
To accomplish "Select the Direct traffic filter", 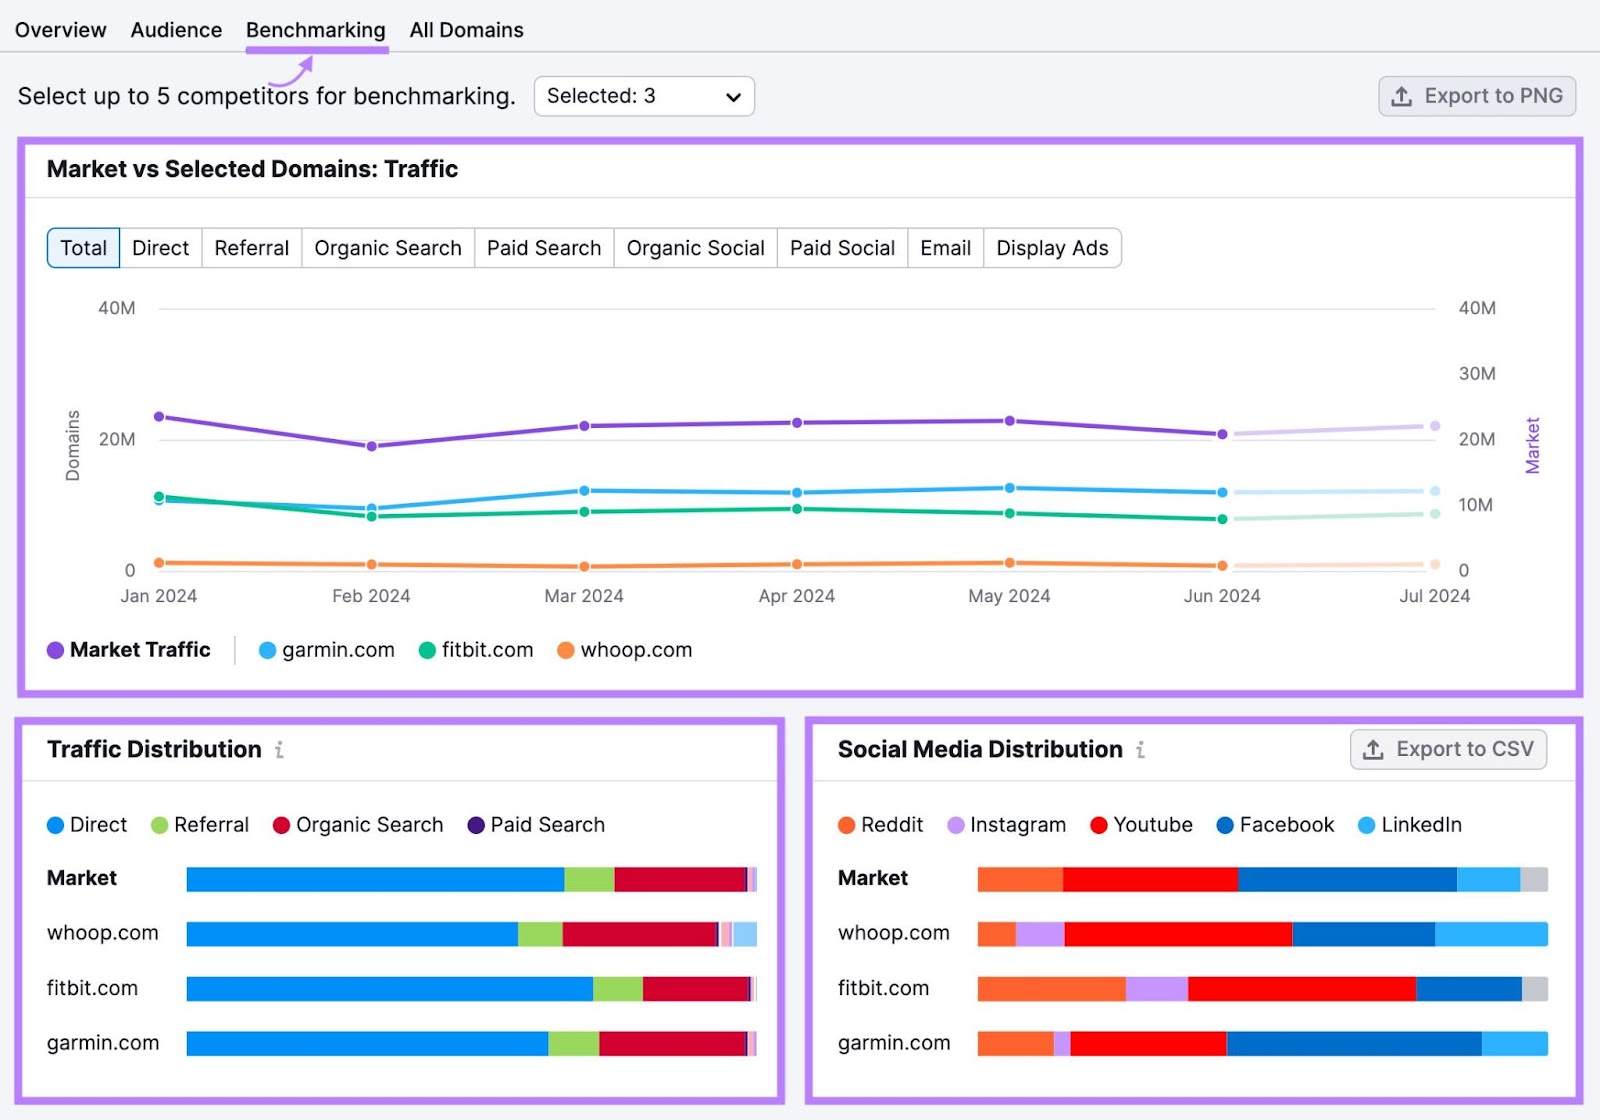I will (160, 248).
